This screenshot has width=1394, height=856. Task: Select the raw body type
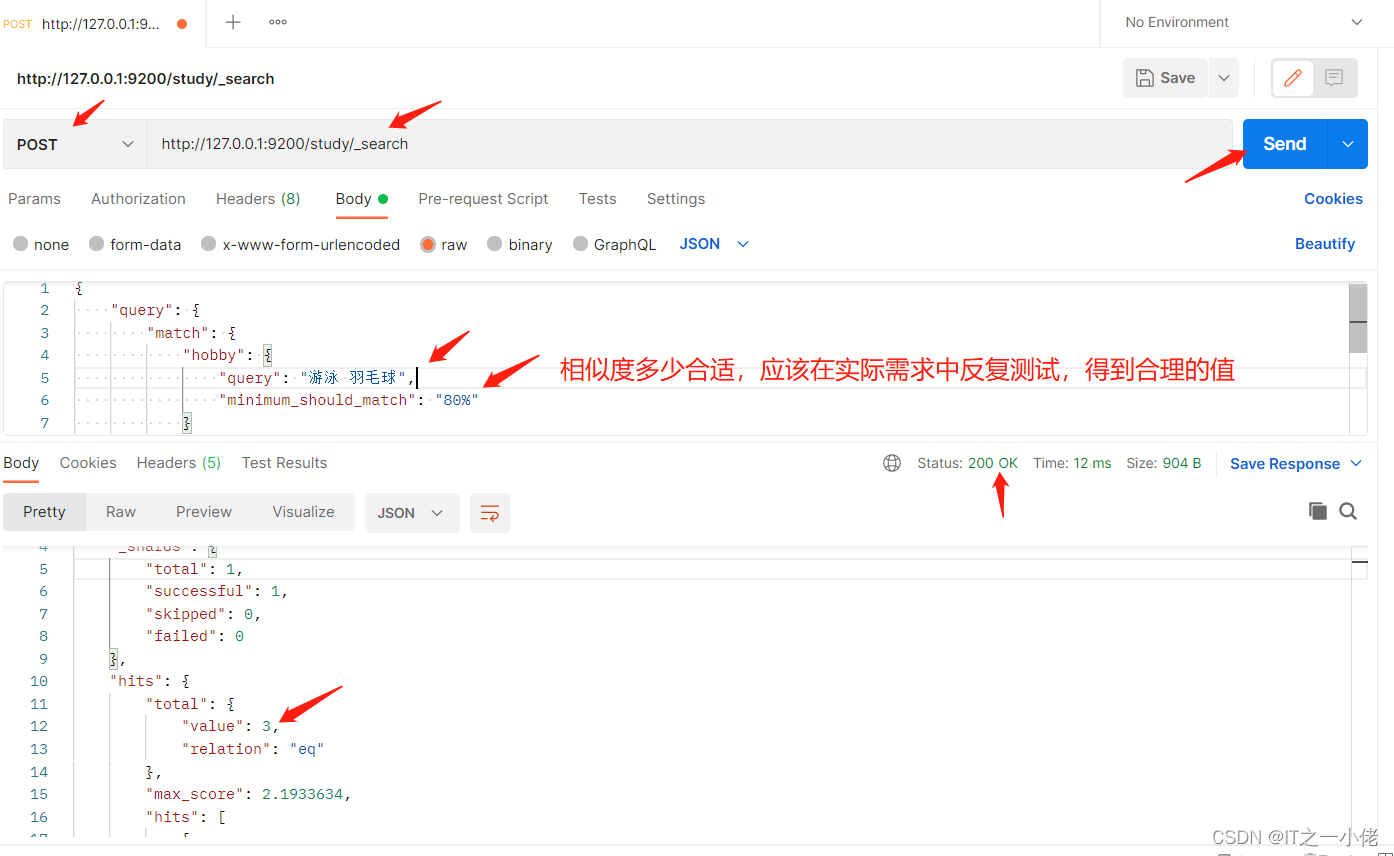click(443, 244)
